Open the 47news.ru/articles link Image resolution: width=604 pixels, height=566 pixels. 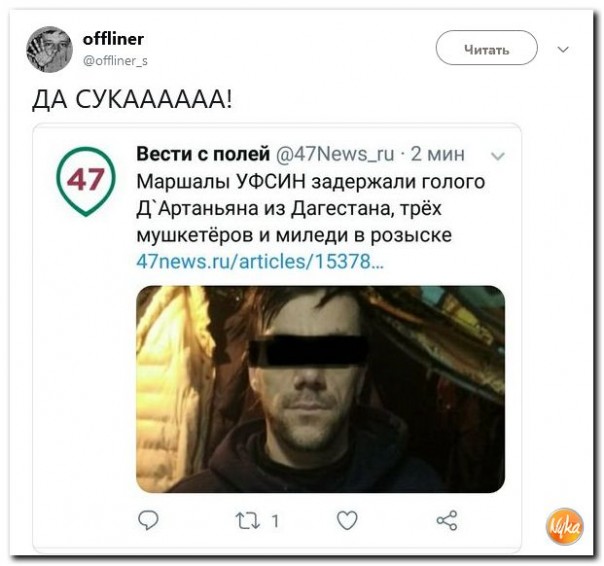click(260, 261)
